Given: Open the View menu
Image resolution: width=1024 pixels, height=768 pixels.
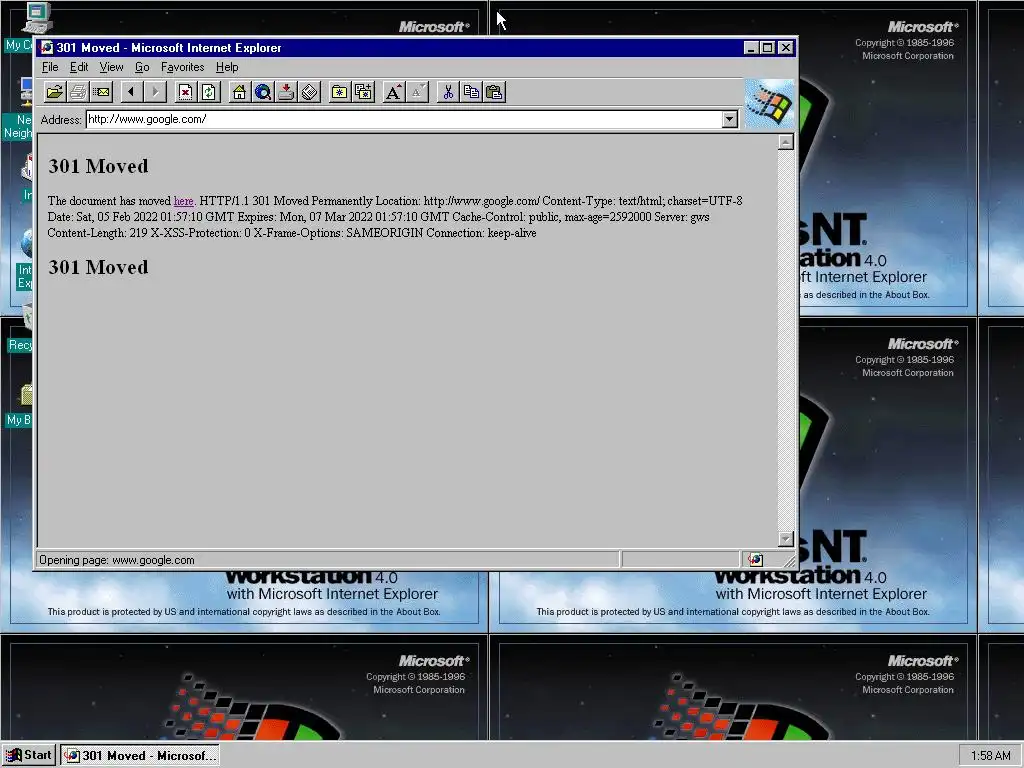Looking at the screenshot, I should (111, 67).
